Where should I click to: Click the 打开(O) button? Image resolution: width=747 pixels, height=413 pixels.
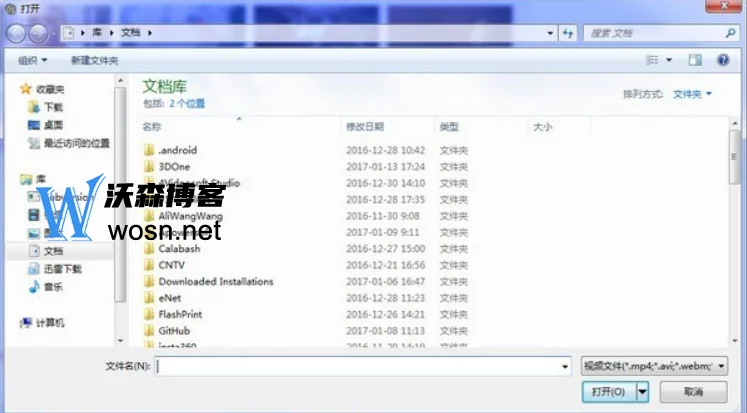[x=609, y=392]
